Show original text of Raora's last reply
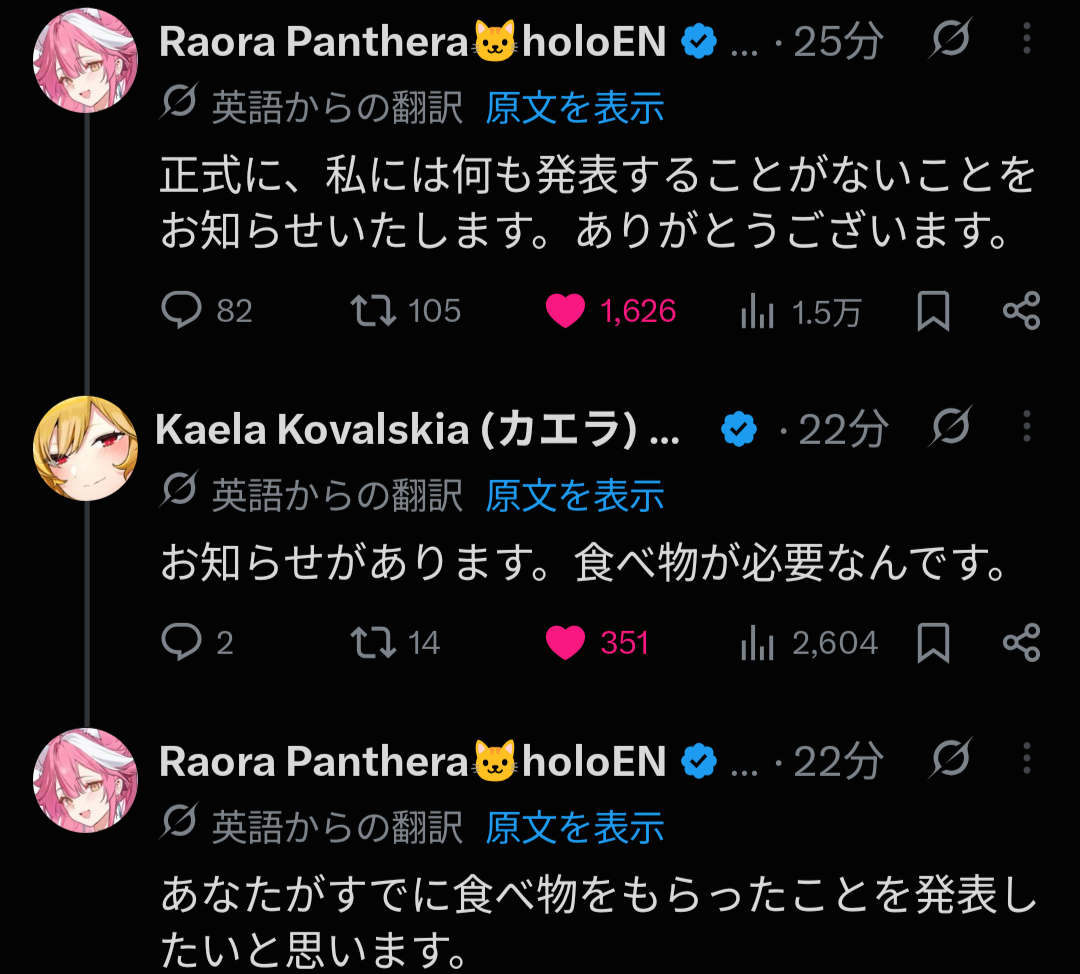 coord(574,827)
